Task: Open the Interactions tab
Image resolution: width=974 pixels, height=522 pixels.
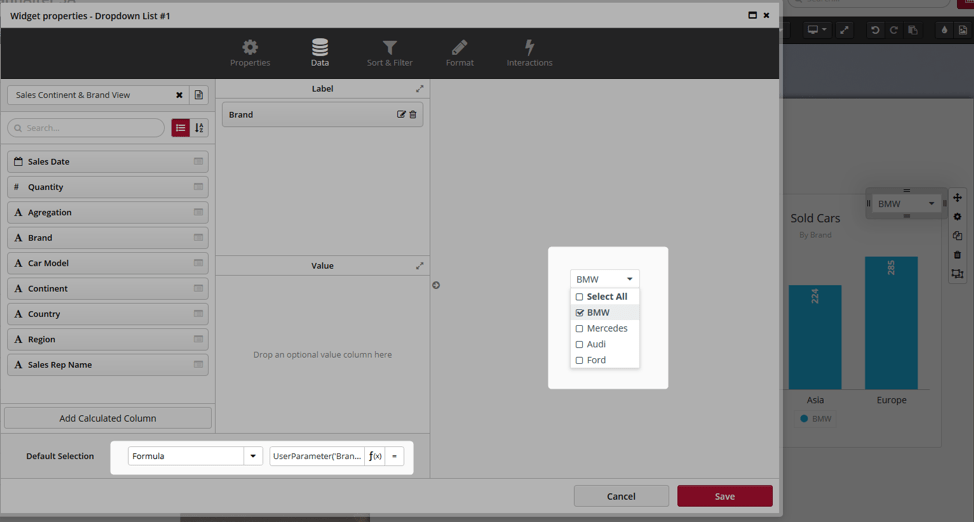Action: pyautogui.click(x=529, y=53)
